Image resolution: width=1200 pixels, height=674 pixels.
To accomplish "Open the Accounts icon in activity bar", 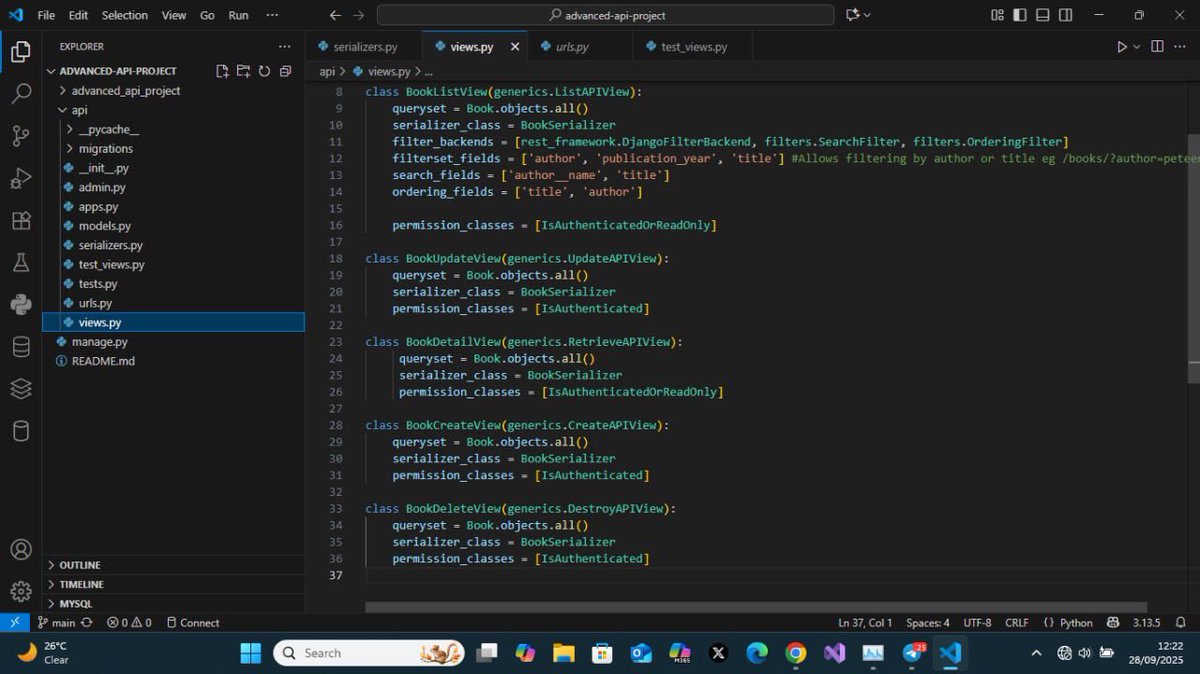I will pos(20,549).
